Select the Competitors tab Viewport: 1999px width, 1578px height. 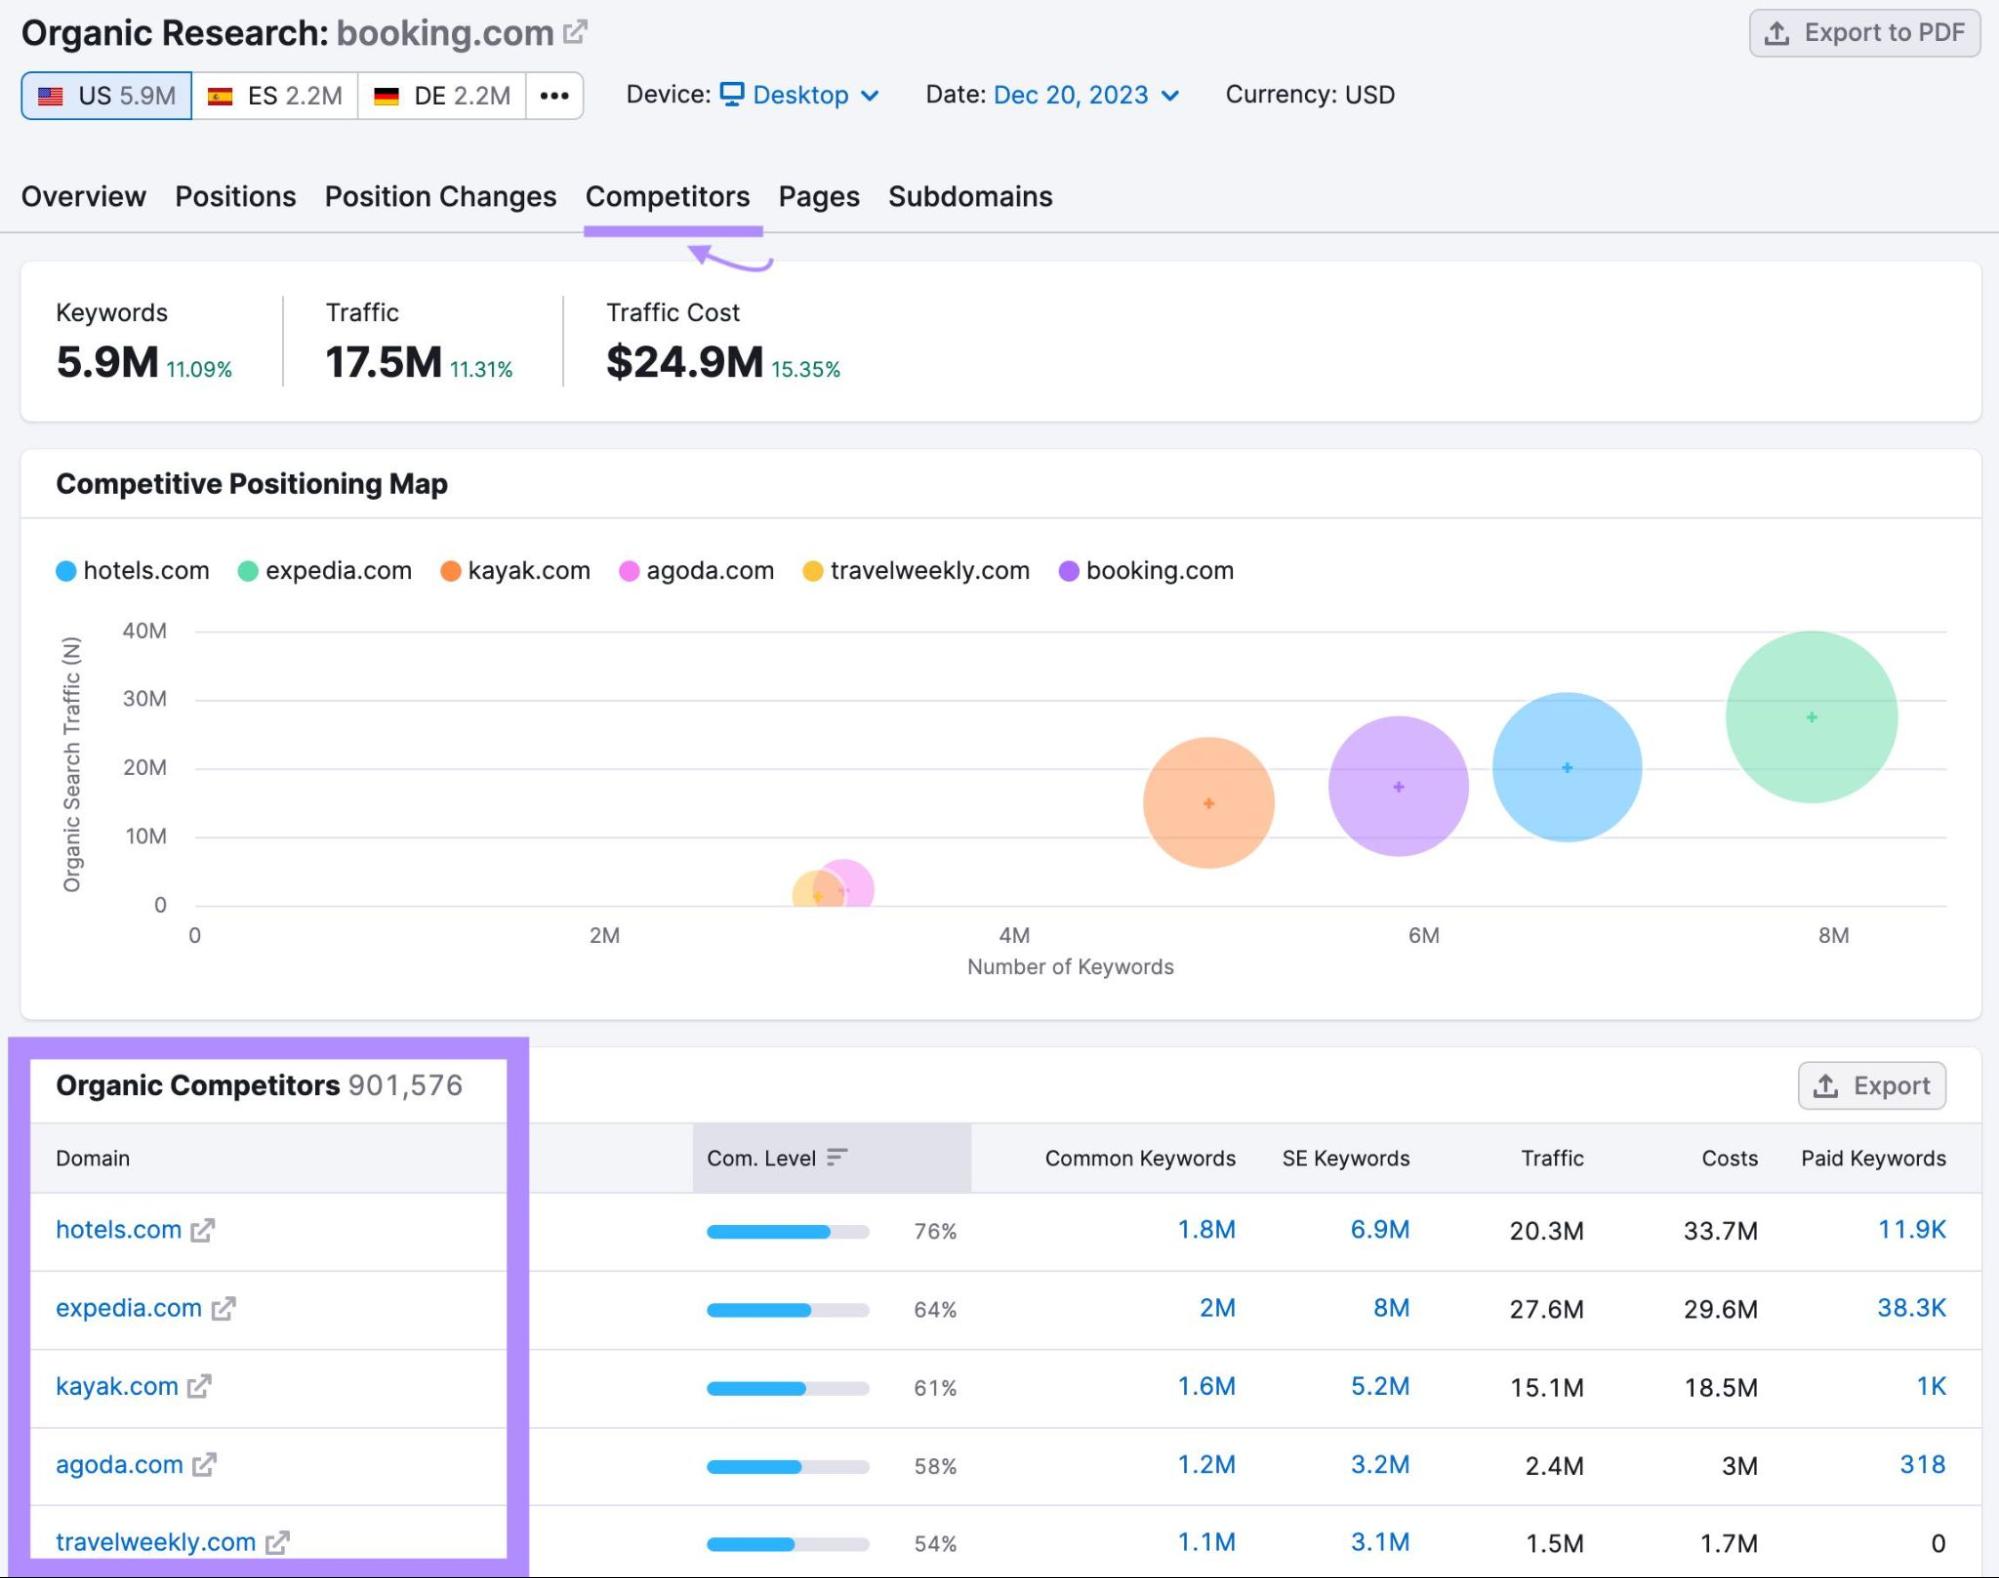click(668, 196)
